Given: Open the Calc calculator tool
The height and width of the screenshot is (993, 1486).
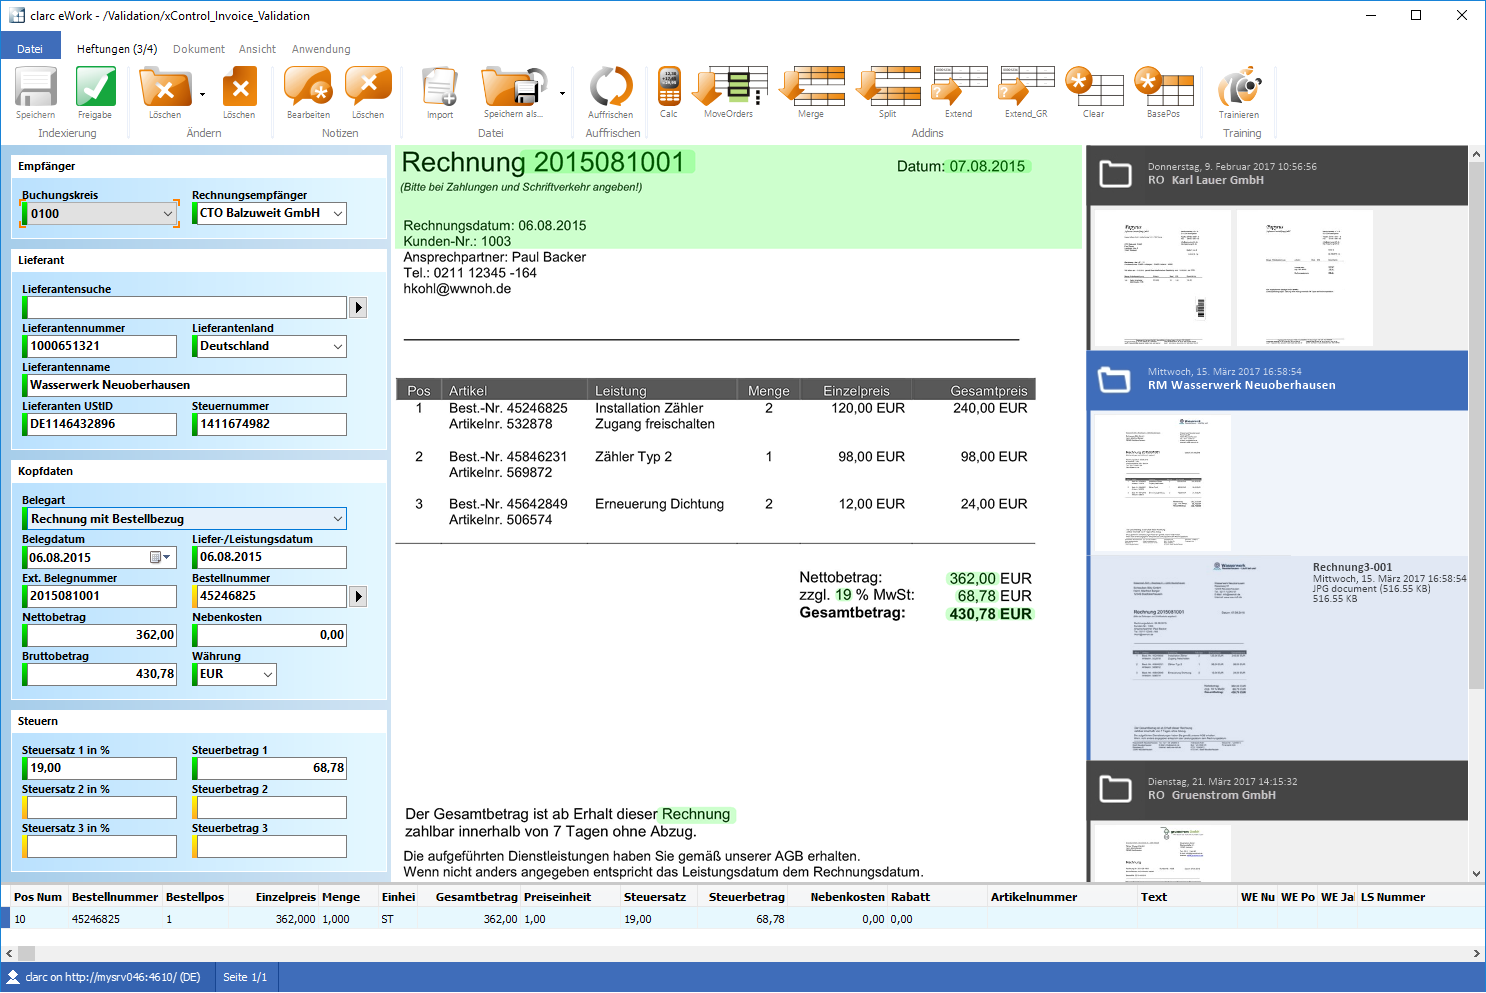Looking at the screenshot, I should [x=669, y=88].
